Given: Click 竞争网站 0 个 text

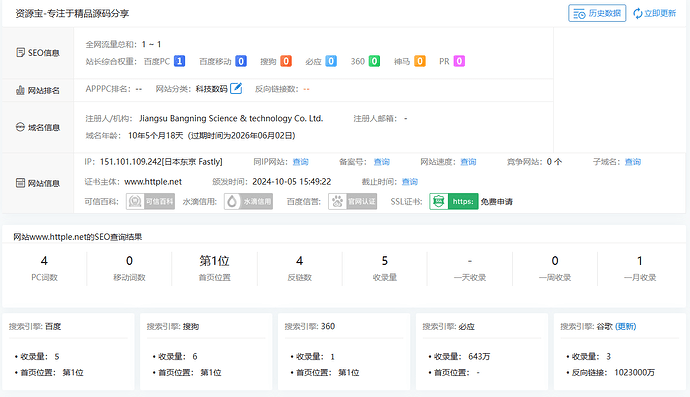Looking at the screenshot, I should pyautogui.click(x=534, y=162).
